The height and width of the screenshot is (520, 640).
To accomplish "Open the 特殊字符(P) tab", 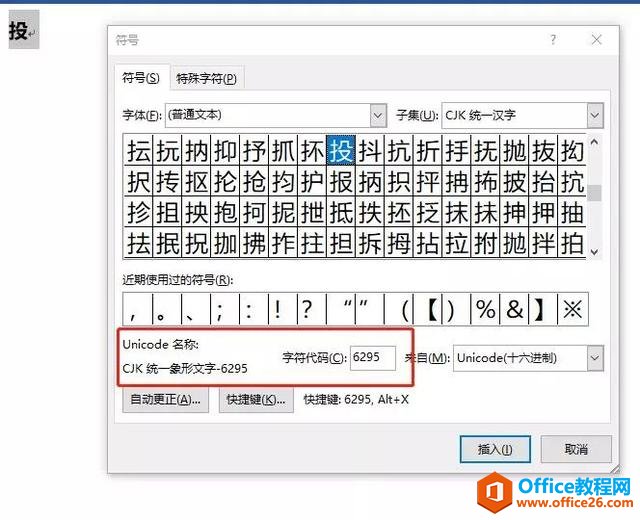I will click(x=206, y=78).
